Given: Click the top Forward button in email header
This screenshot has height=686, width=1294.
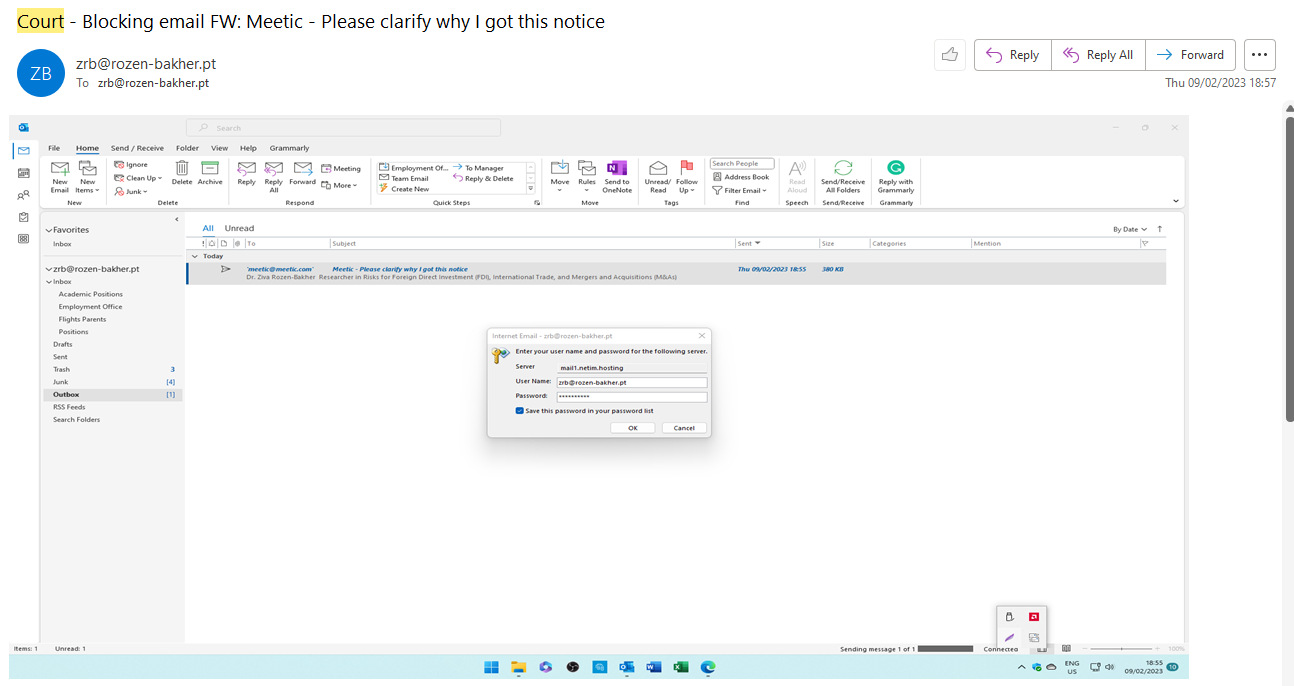Looking at the screenshot, I should [1191, 55].
